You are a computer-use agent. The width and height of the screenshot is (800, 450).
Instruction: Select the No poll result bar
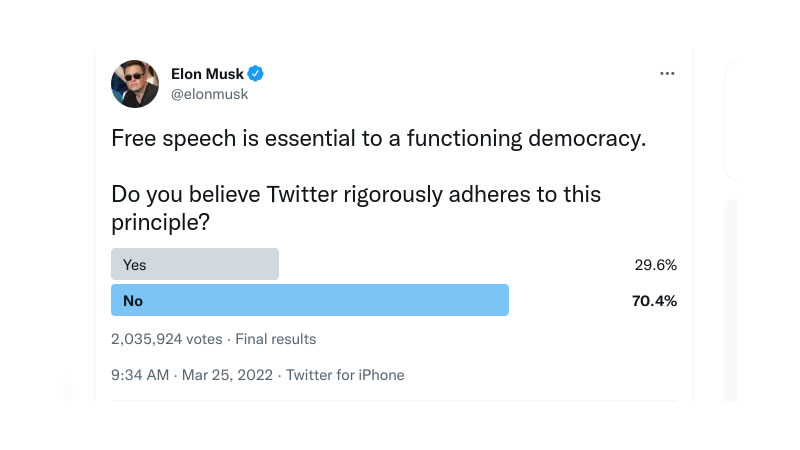tap(310, 300)
